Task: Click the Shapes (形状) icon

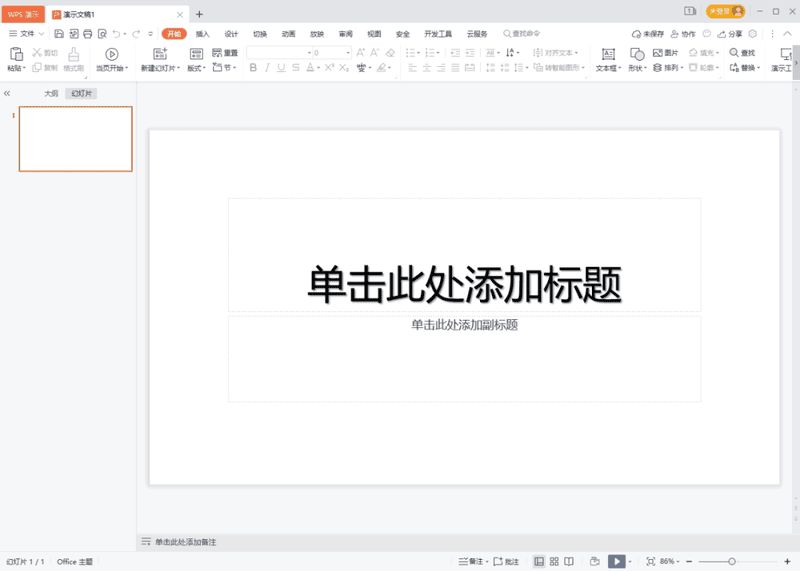Action: tap(637, 54)
